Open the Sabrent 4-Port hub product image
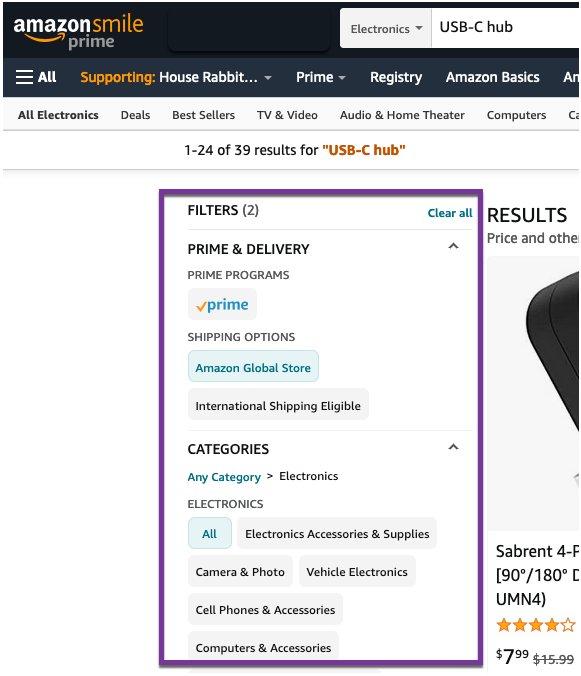The height and width of the screenshot is (676, 581). click(x=534, y=393)
